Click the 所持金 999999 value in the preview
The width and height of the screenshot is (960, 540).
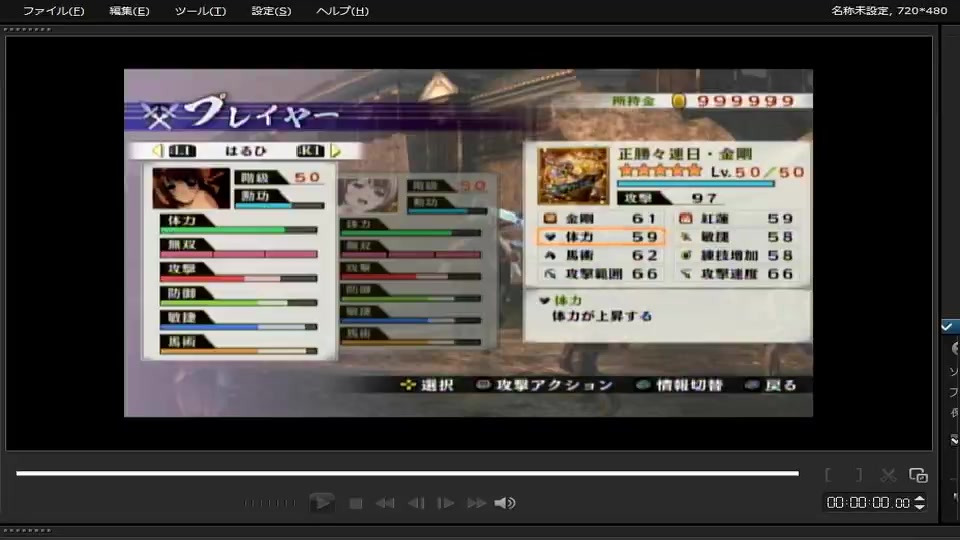click(x=746, y=100)
